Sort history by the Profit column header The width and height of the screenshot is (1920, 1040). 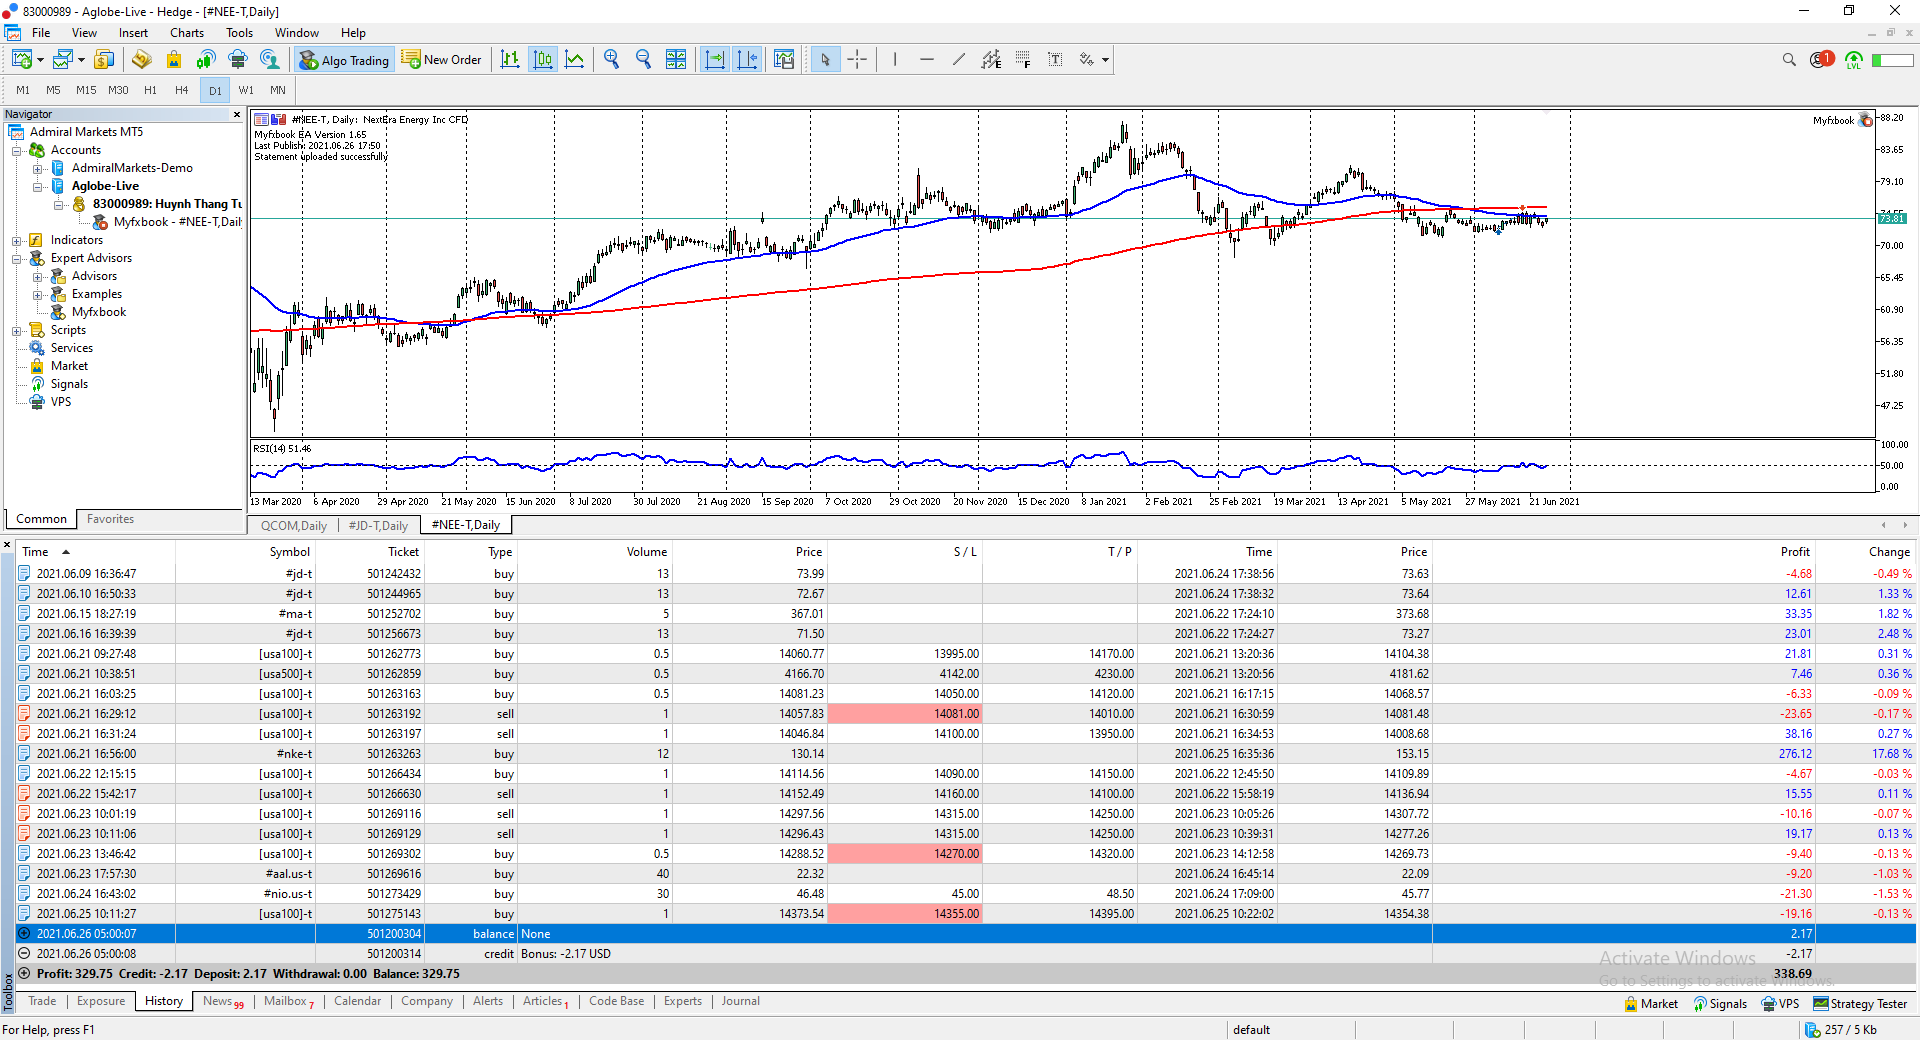[1794, 552]
